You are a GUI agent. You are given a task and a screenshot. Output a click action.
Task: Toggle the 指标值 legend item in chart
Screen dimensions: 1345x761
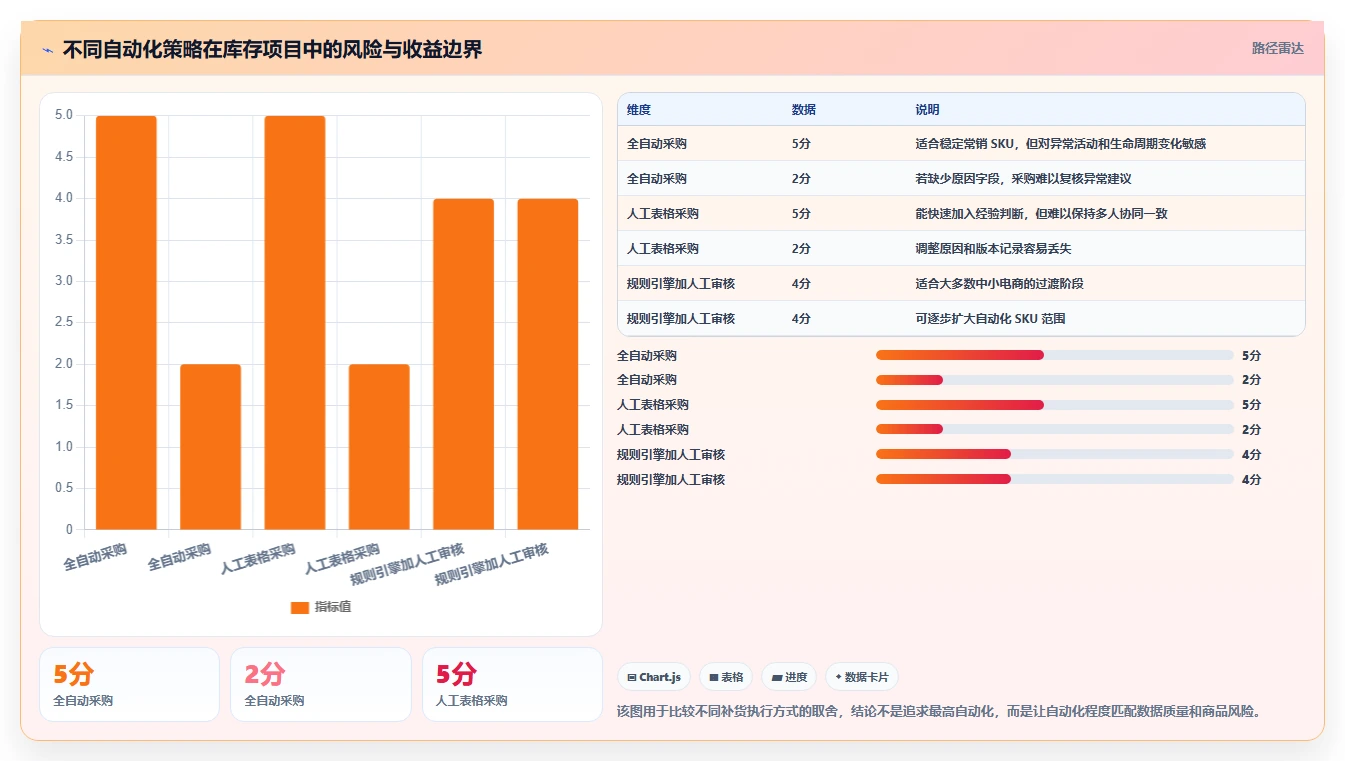[321, 607]
